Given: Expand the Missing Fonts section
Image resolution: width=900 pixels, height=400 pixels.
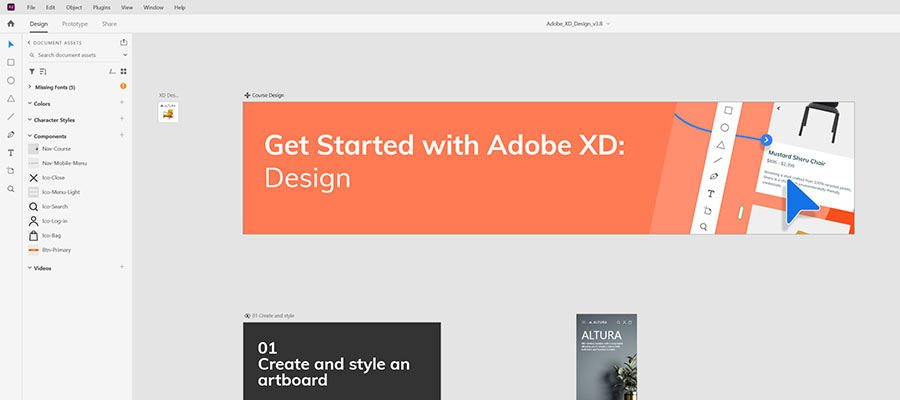Looking at the screenshot, I should (x=30, y=87).
